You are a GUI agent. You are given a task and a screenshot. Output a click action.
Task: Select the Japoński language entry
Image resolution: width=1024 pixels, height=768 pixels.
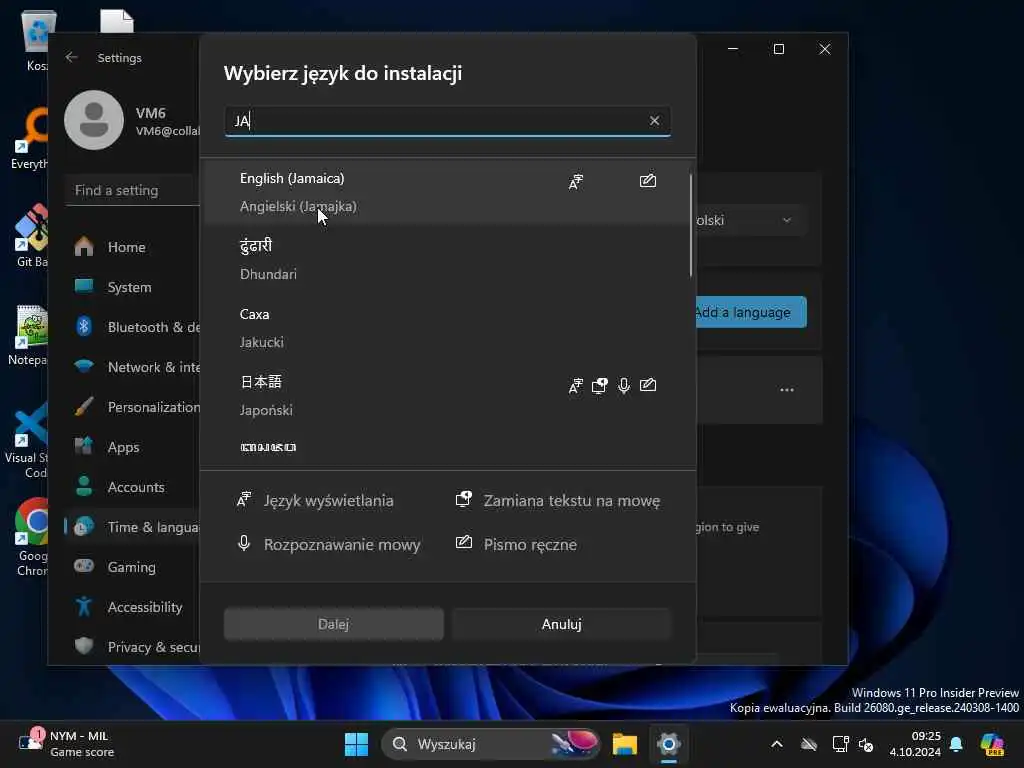click(447, 396)
